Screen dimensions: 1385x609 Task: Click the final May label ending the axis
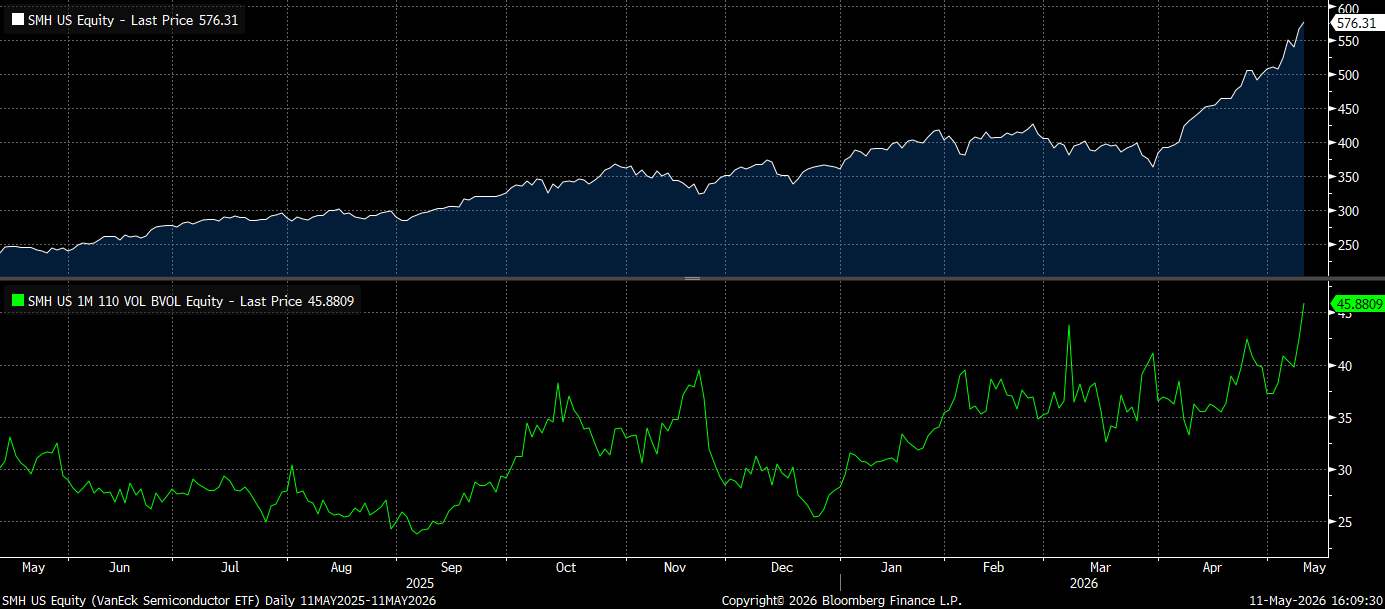click(x=1313, y=567)
